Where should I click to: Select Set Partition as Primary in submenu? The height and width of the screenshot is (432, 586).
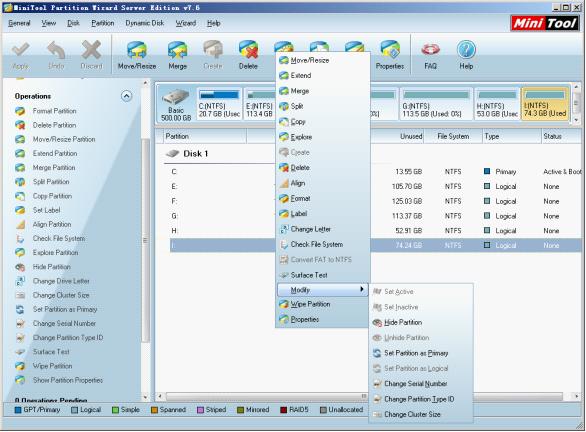coord(421,353)
